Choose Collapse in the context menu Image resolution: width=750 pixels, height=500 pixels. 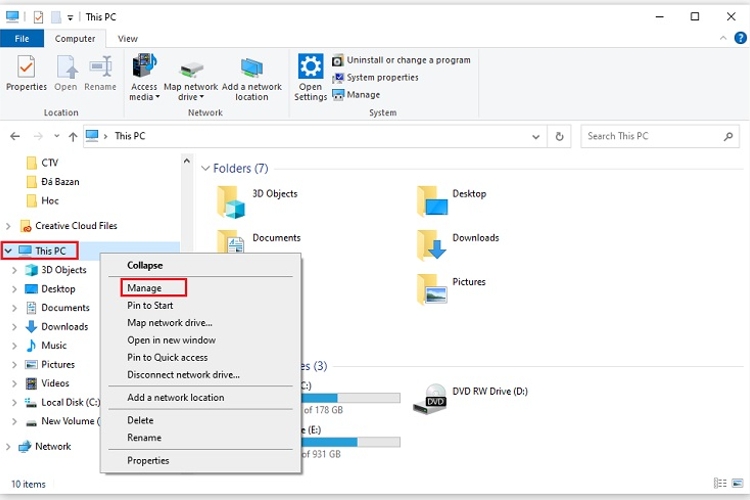coord(145,266)
